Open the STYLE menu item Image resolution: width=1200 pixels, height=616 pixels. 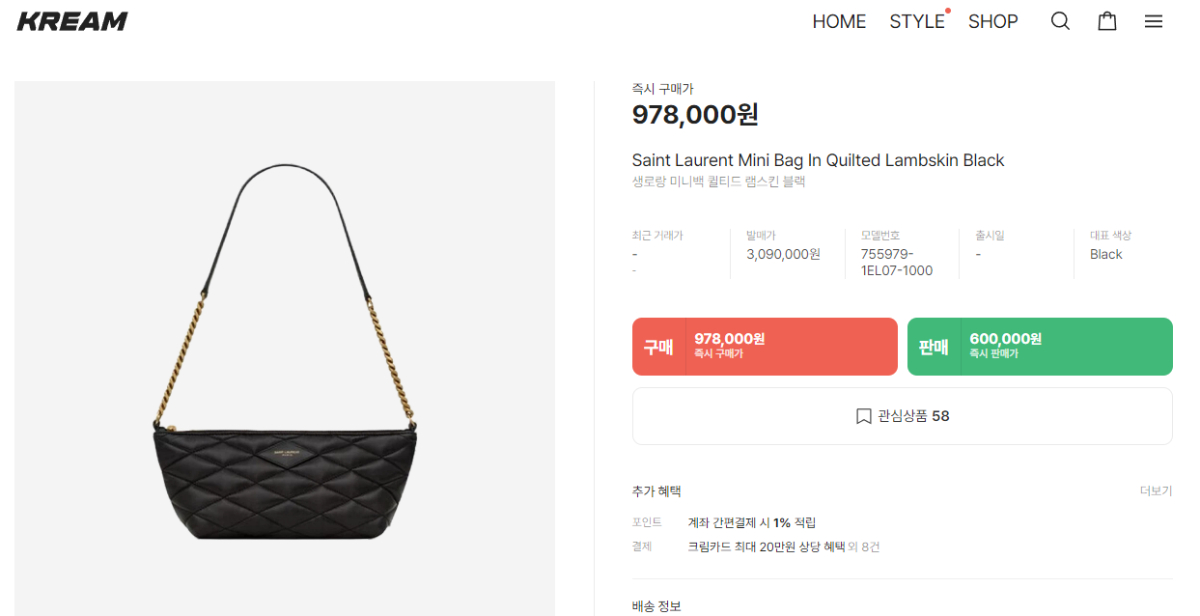coord(917,21)
